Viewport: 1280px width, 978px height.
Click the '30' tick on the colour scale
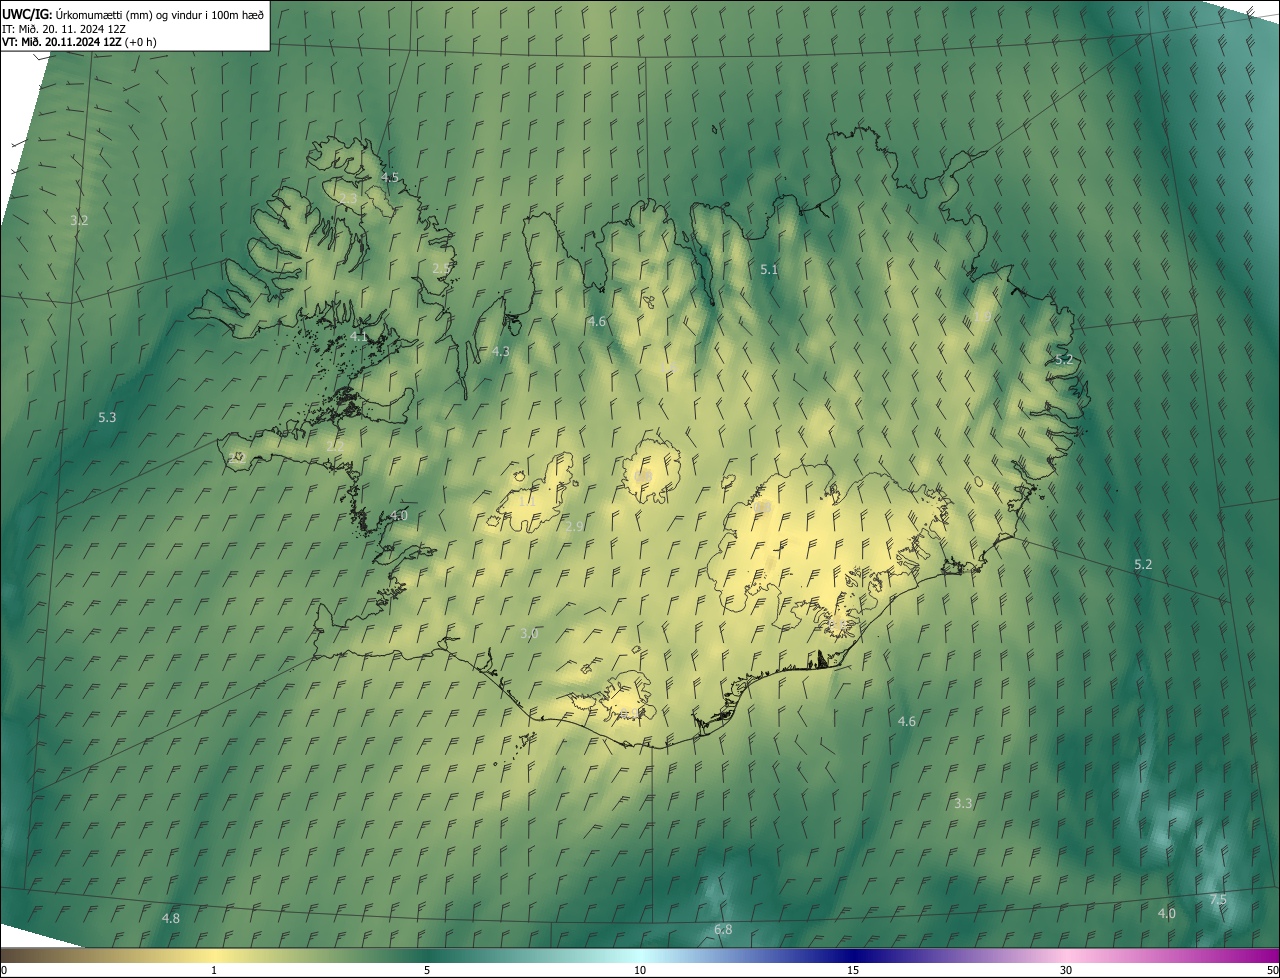tap(1066, 970)
